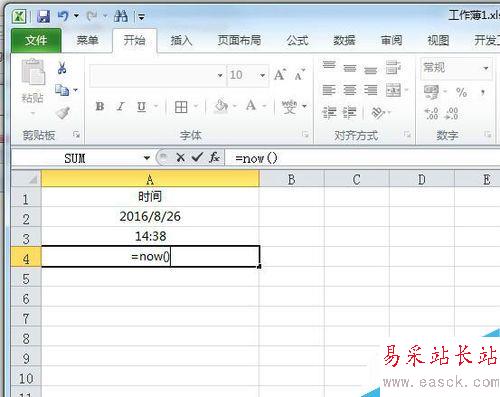Open the underline style dropdown arrow
This screenshot has height=397, width=500.
tap(156, 107)
